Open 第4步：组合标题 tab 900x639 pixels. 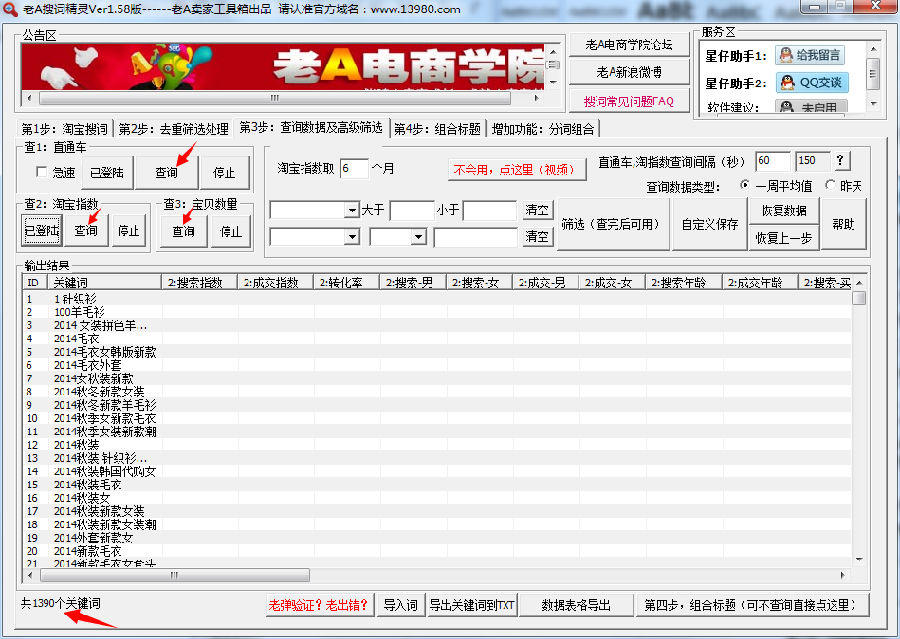(437, 129)
